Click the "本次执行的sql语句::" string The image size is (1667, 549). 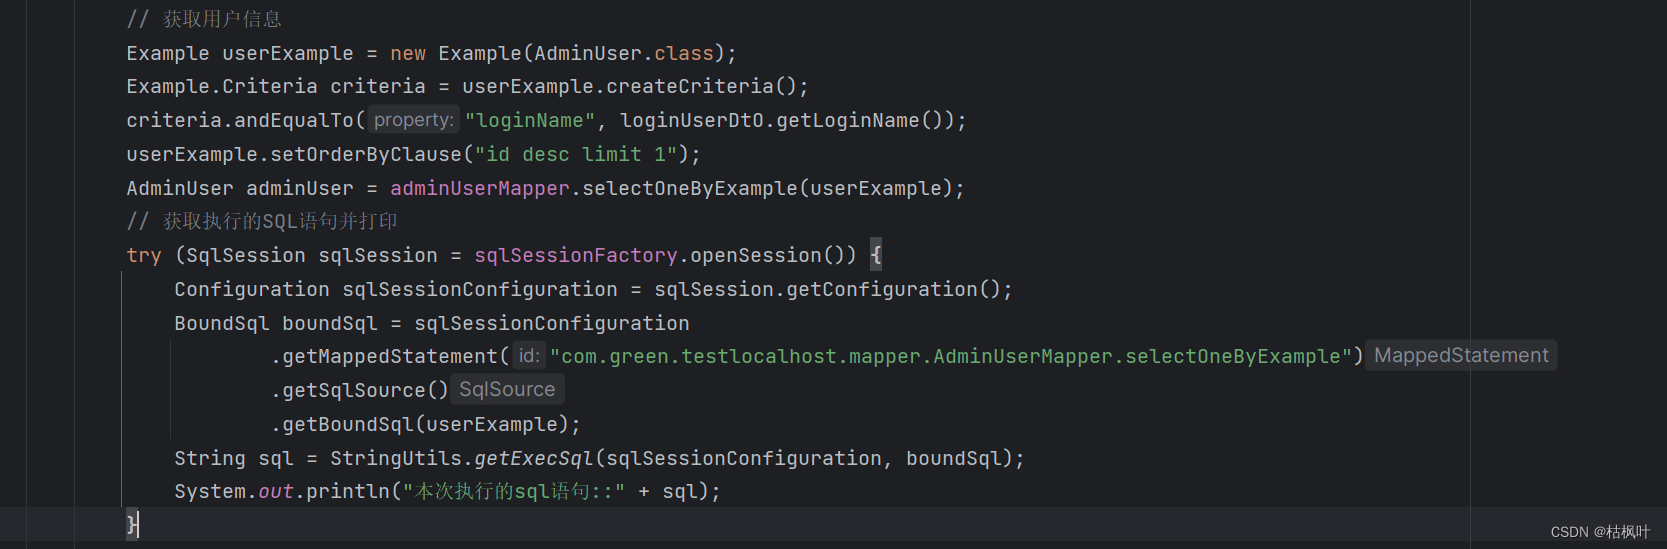click(x=514, y=492)
